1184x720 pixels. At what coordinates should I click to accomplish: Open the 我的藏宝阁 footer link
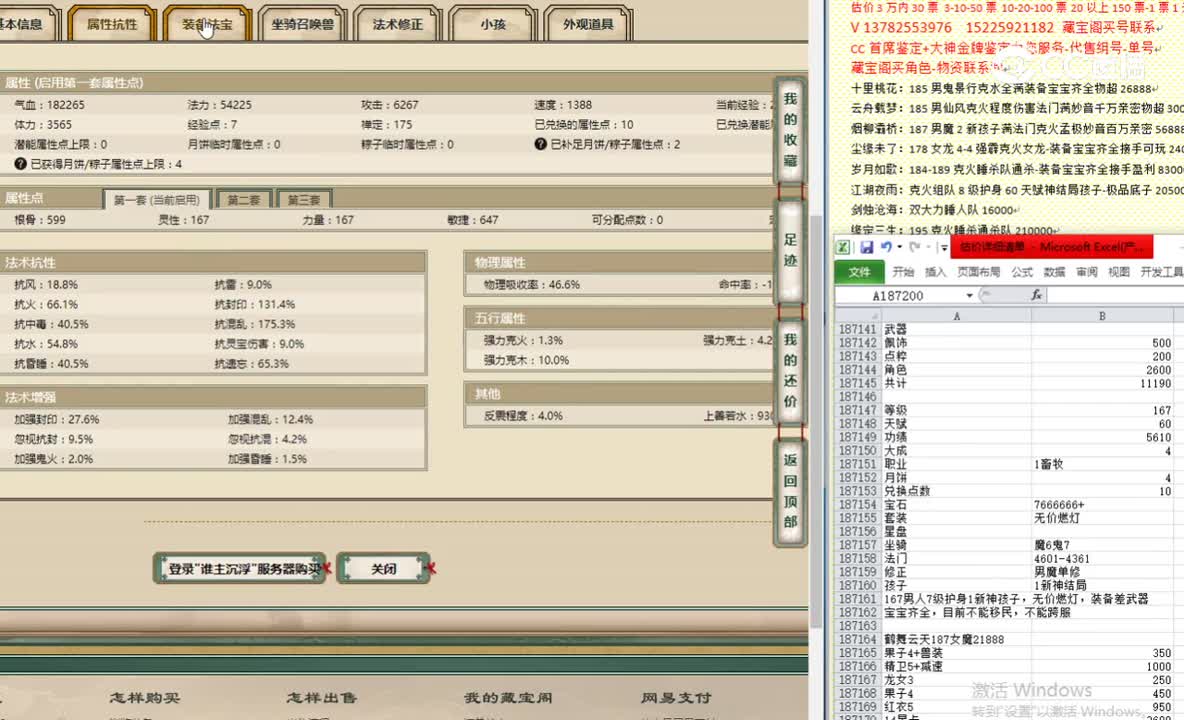(507, 697)
